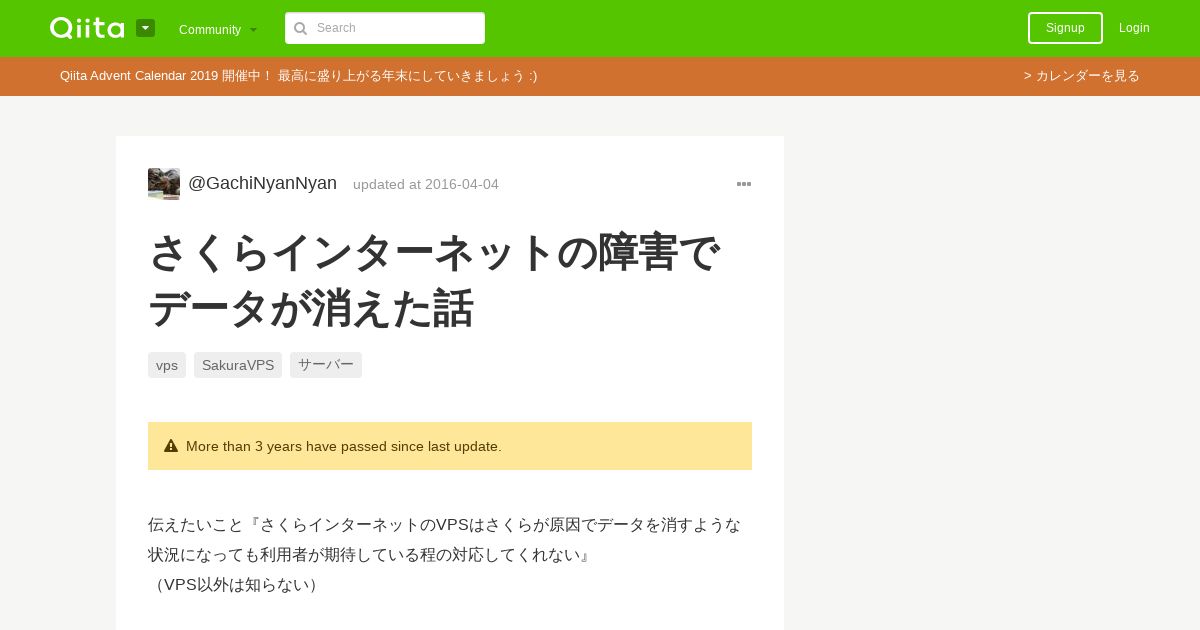Image resolution: width=1200 pixels, height=630 pixels.
Task: Open the Login link
Action: pyautogui.click(x=1134, y=28)
